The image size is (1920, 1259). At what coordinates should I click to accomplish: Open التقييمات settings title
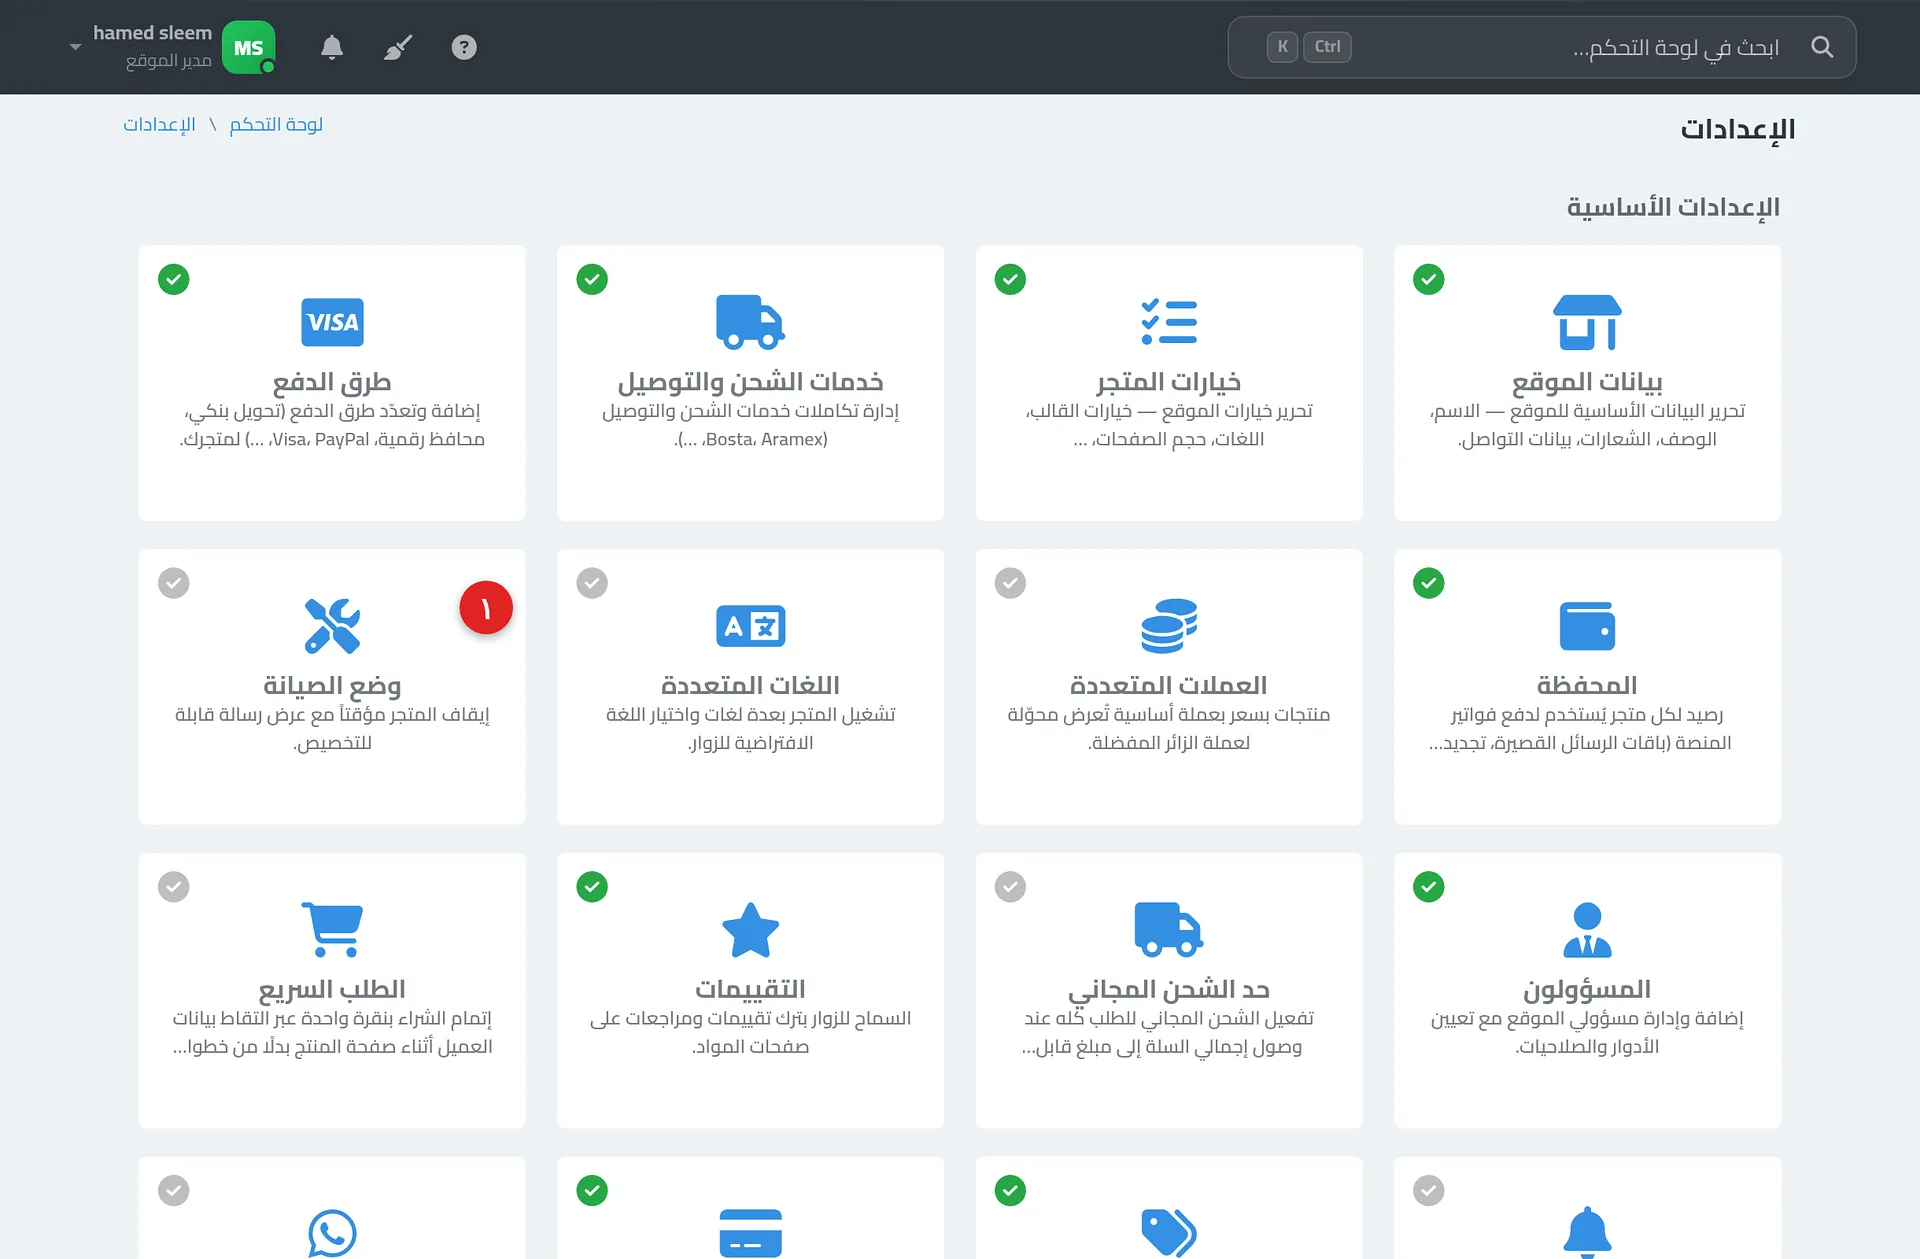point(750,990)
